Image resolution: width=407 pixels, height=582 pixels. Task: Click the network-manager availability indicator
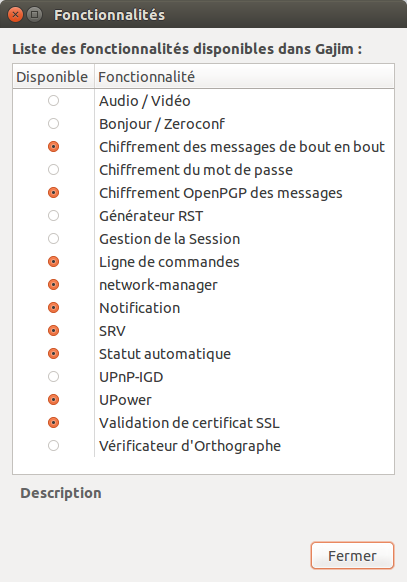(53, 285)
